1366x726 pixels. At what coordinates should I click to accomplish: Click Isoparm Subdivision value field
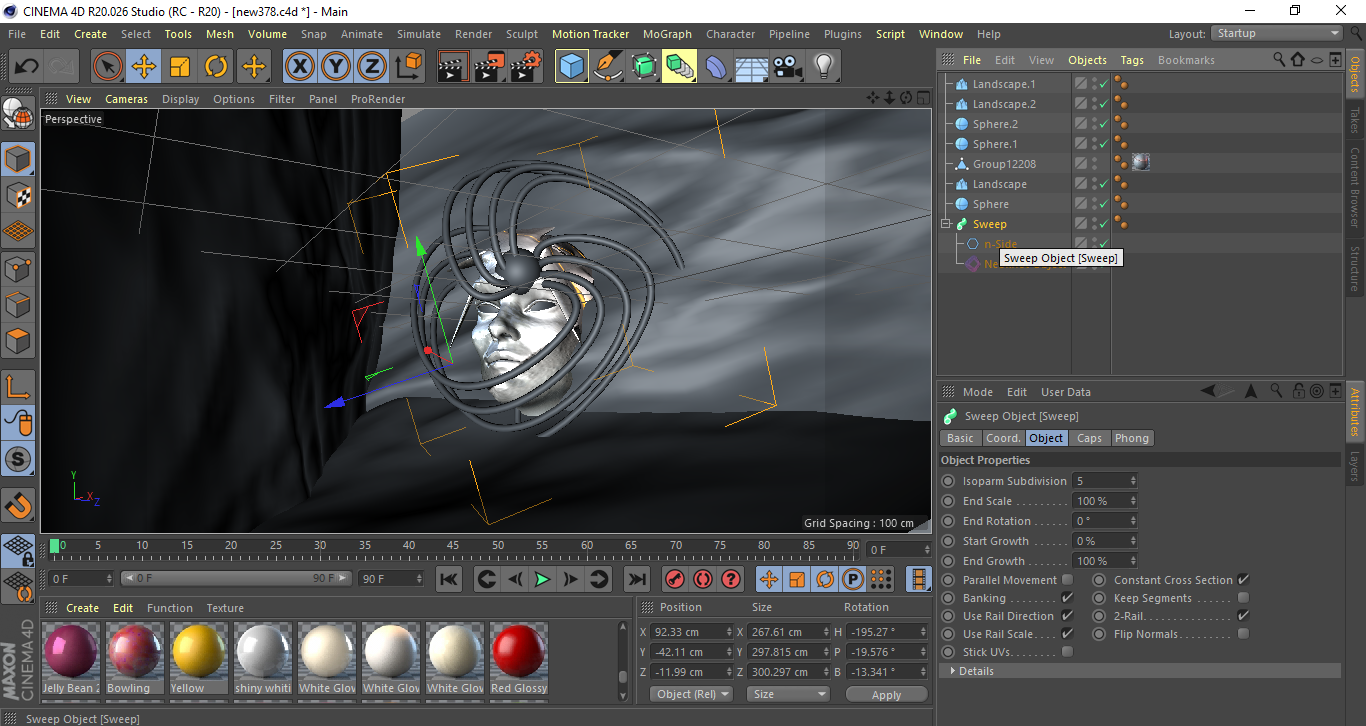pyautogui.click(x=1104, y=481)
